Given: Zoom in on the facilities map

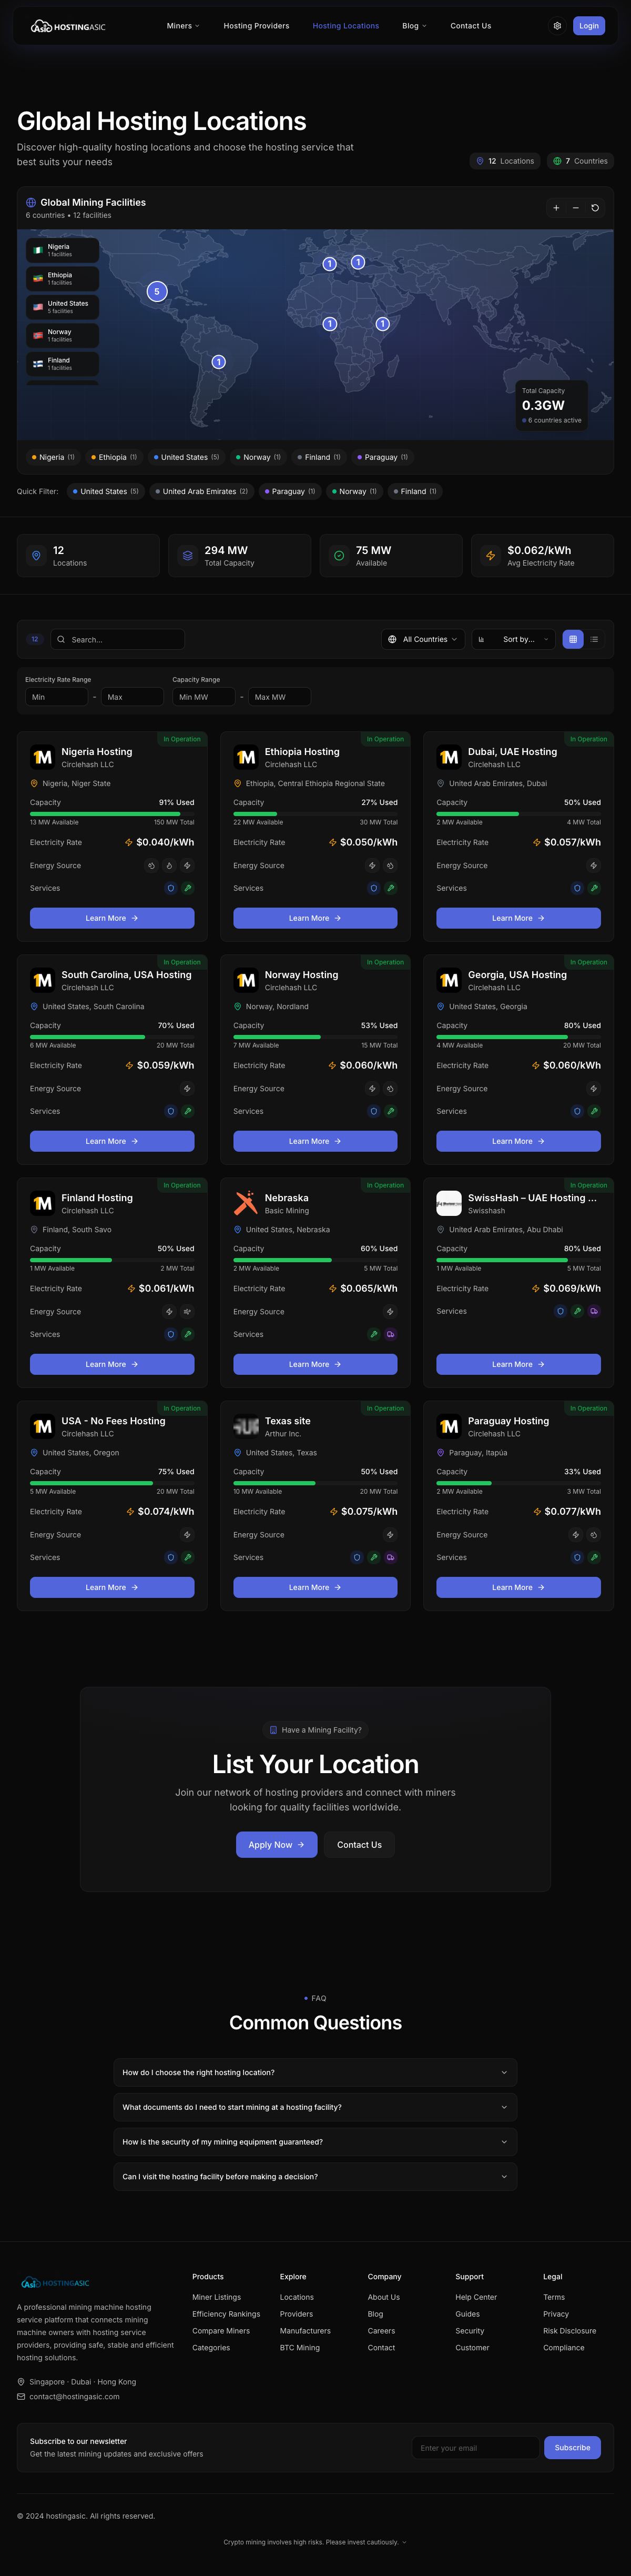Looking at the screenshot, I should (x=556, y=208).
